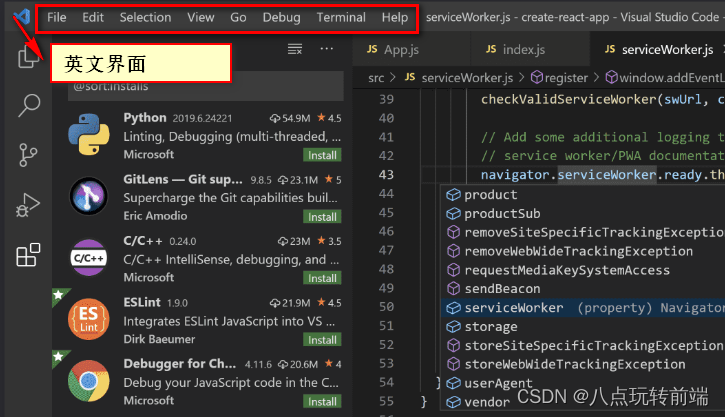Select serviceWorker property suggestion

[583, 308]
